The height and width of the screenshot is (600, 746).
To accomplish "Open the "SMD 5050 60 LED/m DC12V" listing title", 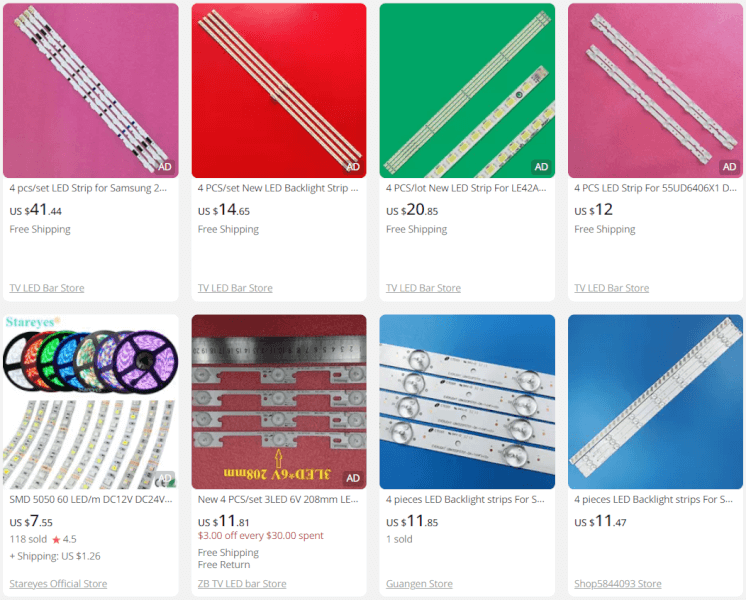I will click(91, 499).
